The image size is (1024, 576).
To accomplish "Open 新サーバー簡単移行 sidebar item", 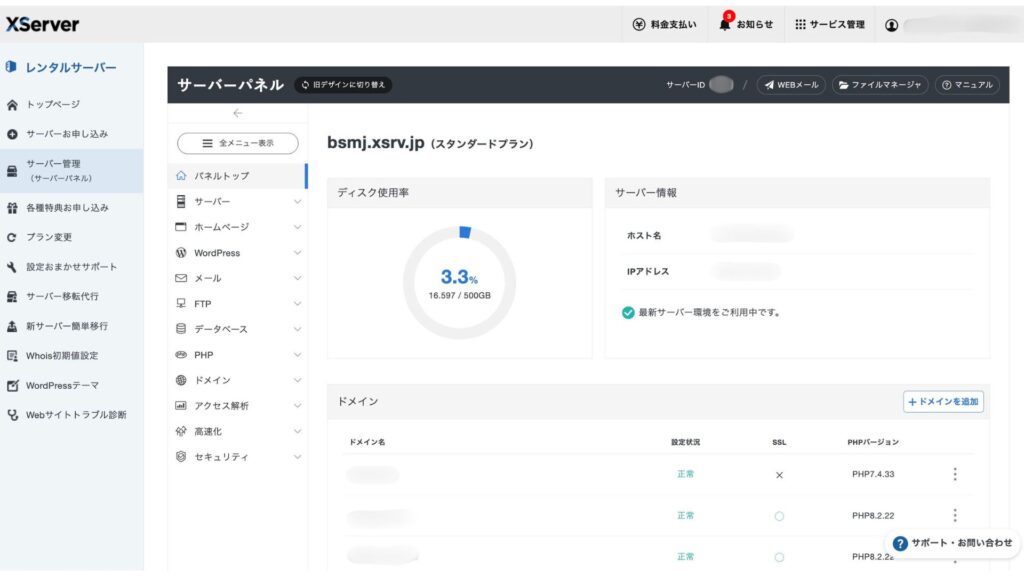I will pyautogui.click(x=67, y=326).
